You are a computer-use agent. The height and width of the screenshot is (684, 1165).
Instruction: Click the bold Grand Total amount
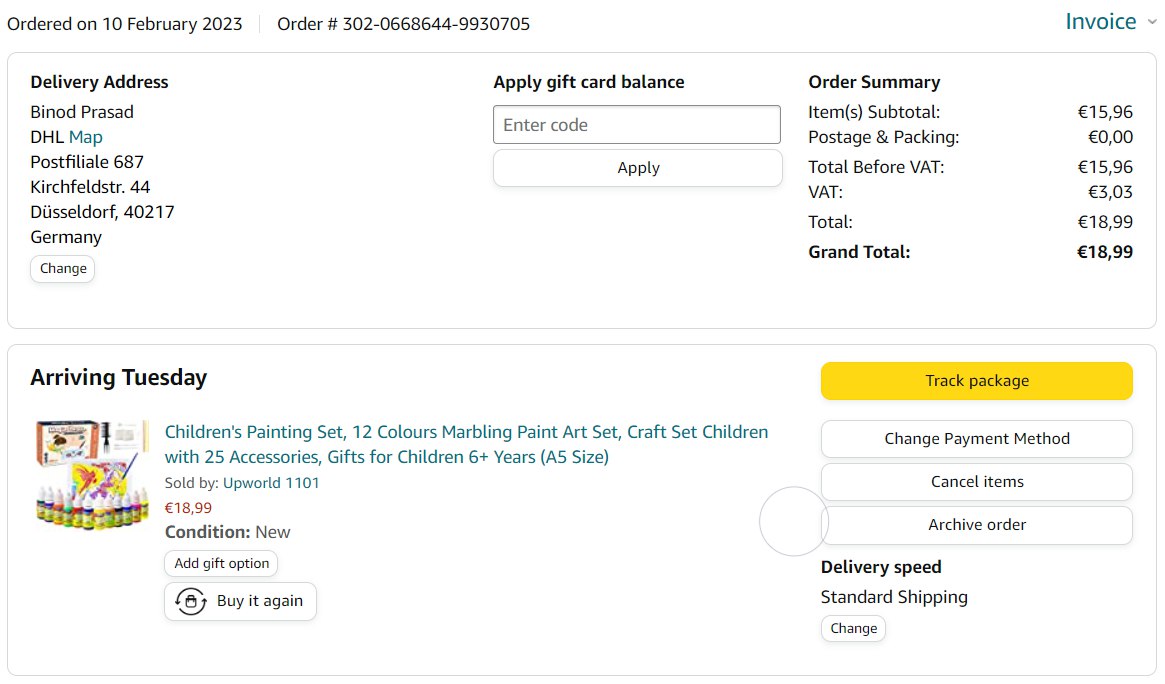(1104, 252)
